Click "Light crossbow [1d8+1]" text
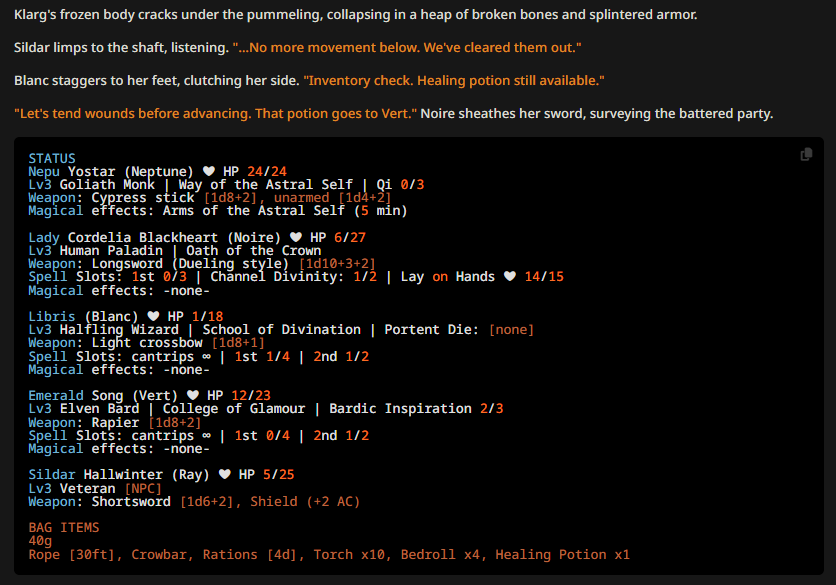 click(x=178, y=342)
